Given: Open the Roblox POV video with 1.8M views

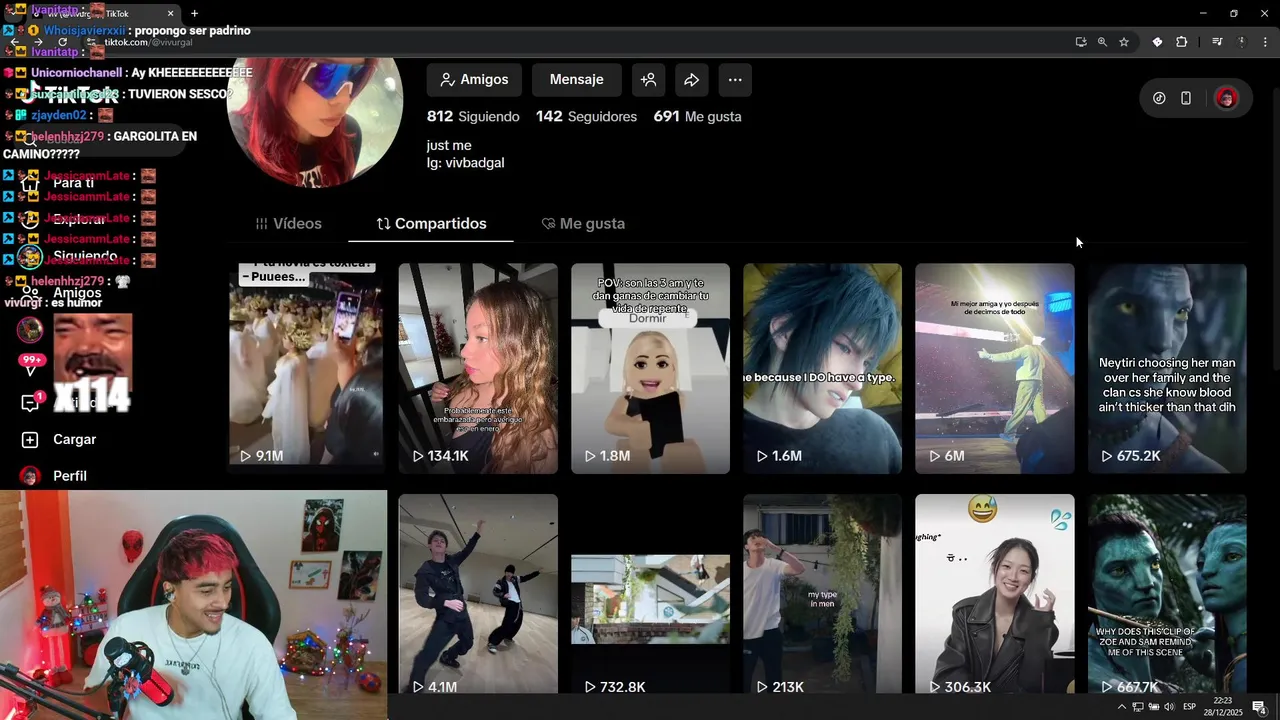Looking at the screenshot, I should coord(650,368).
